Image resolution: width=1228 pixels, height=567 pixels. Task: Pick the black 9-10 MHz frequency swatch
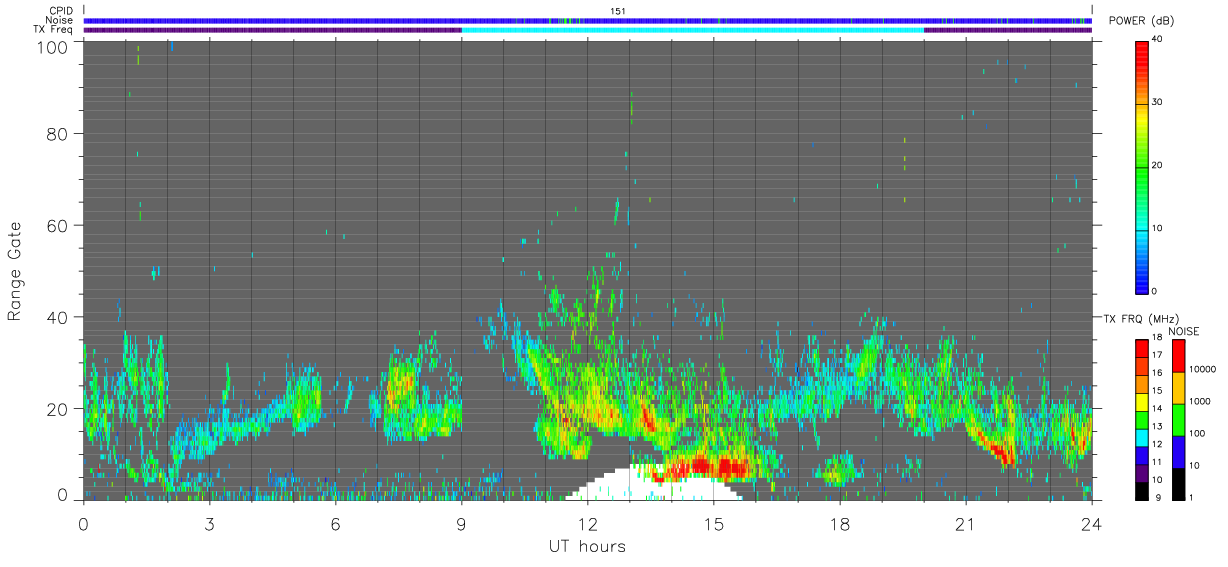tap(1141, 490)
